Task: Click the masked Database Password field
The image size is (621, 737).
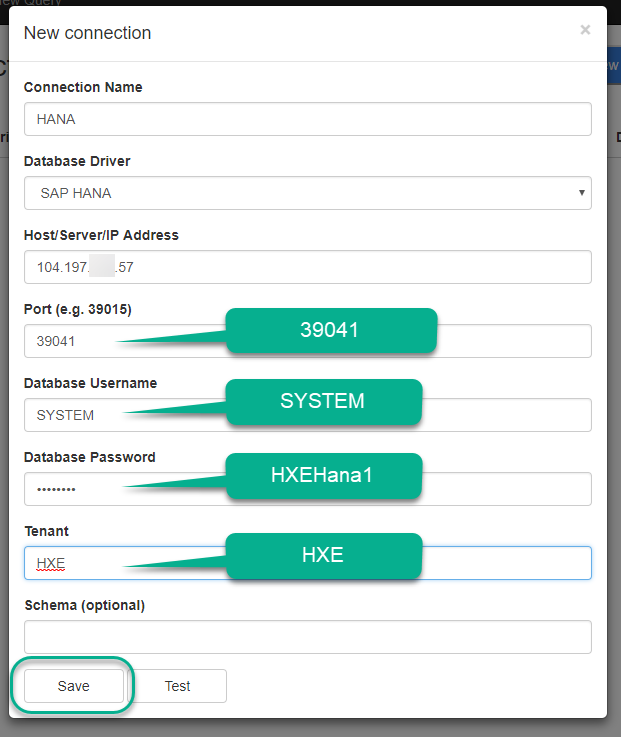Action: [x=307, y=489]
